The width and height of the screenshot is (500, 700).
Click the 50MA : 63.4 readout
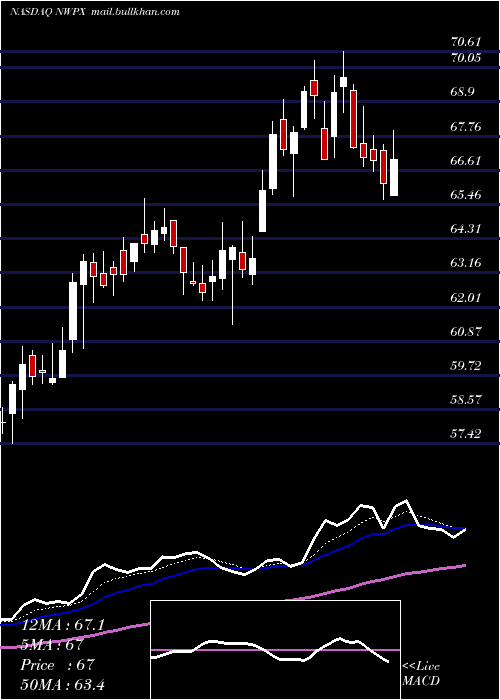click(x=62, y=685)
